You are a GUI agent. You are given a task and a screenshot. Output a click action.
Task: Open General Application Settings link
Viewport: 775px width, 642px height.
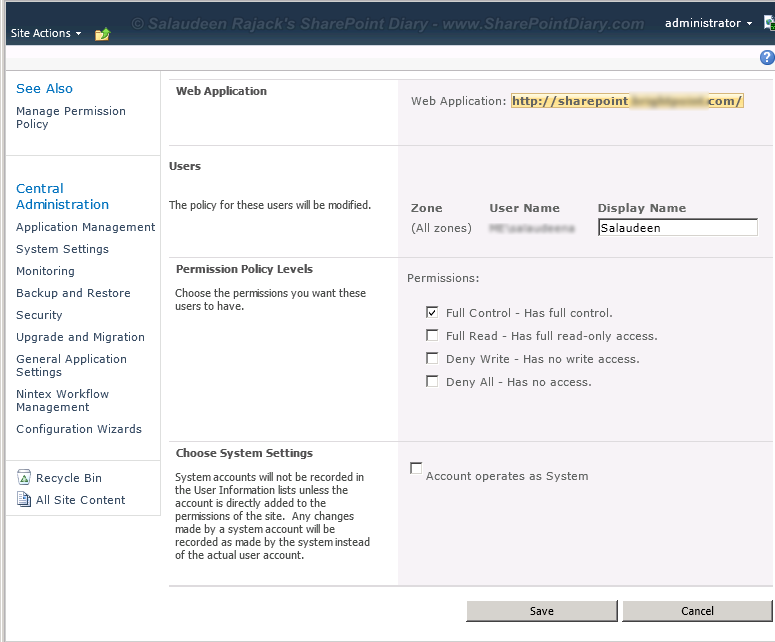tap(71, 366)
